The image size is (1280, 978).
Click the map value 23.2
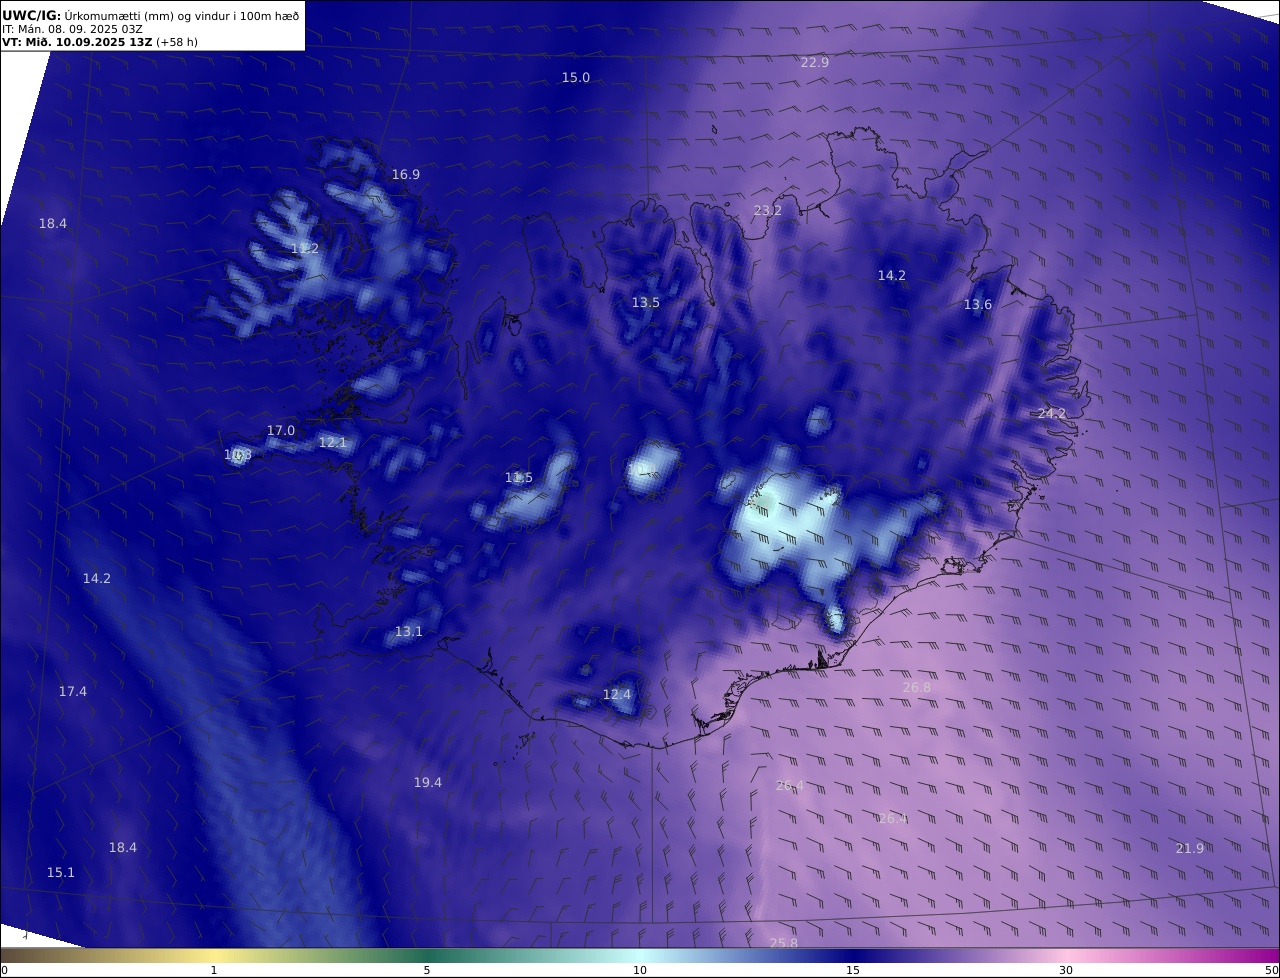coord(767,210)
